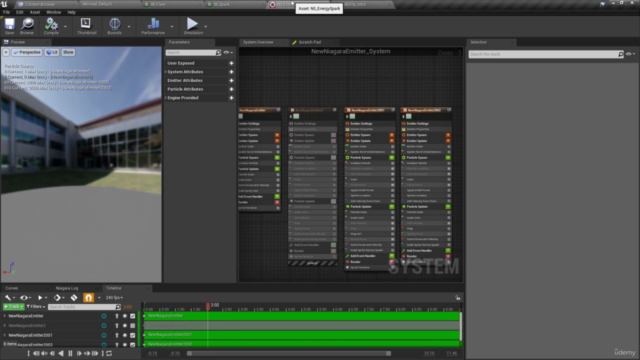
Task: Toggle the enabled checkbox in disabled NewNiagaraEmitter2 node
Action: coord(296,116)
